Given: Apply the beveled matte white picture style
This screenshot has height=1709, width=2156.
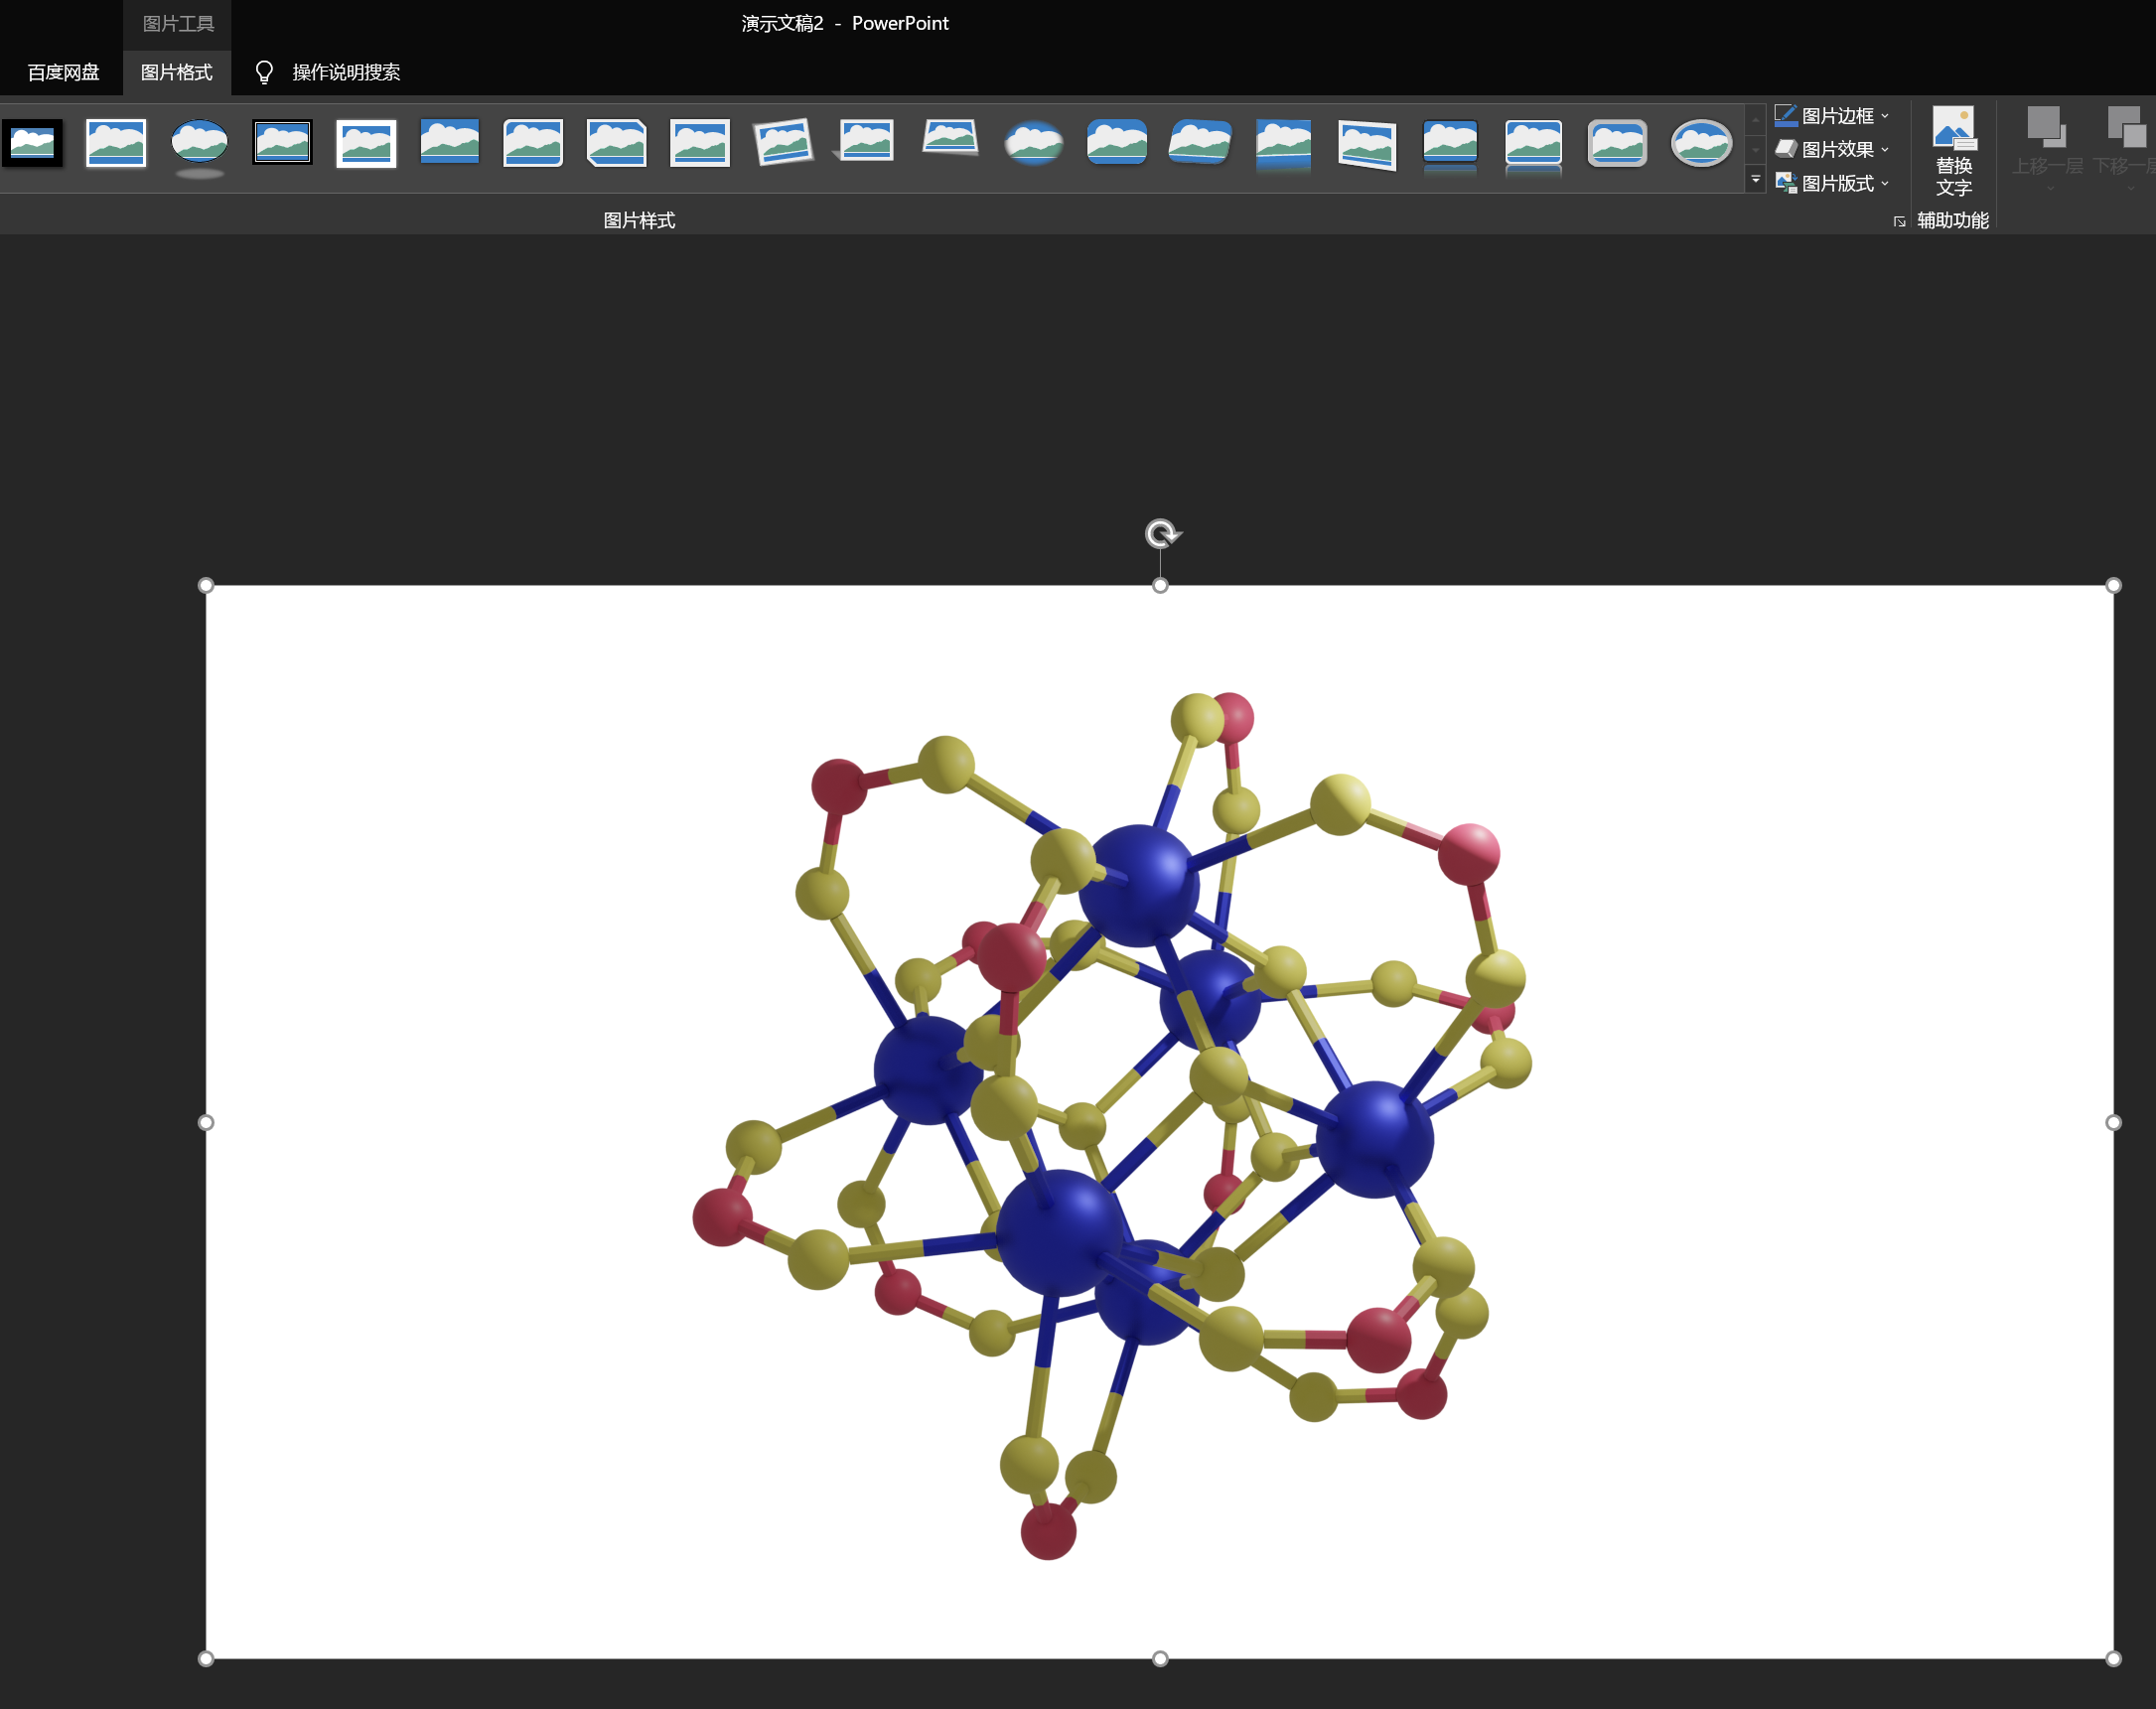Looking at the screenshot, I should [116, 143].
